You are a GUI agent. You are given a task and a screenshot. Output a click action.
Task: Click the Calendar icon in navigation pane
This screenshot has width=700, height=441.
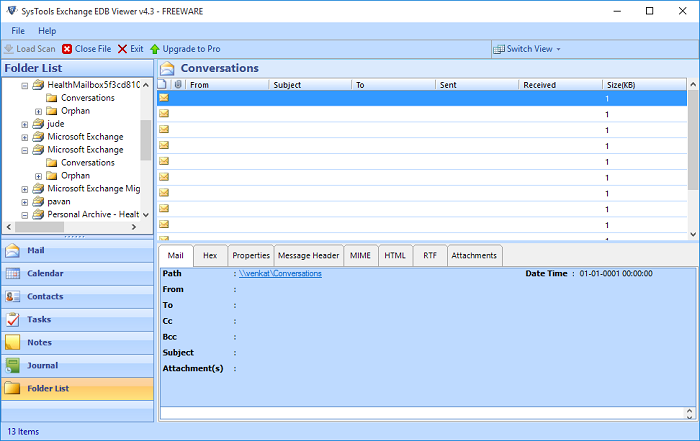tap(12, 274)
